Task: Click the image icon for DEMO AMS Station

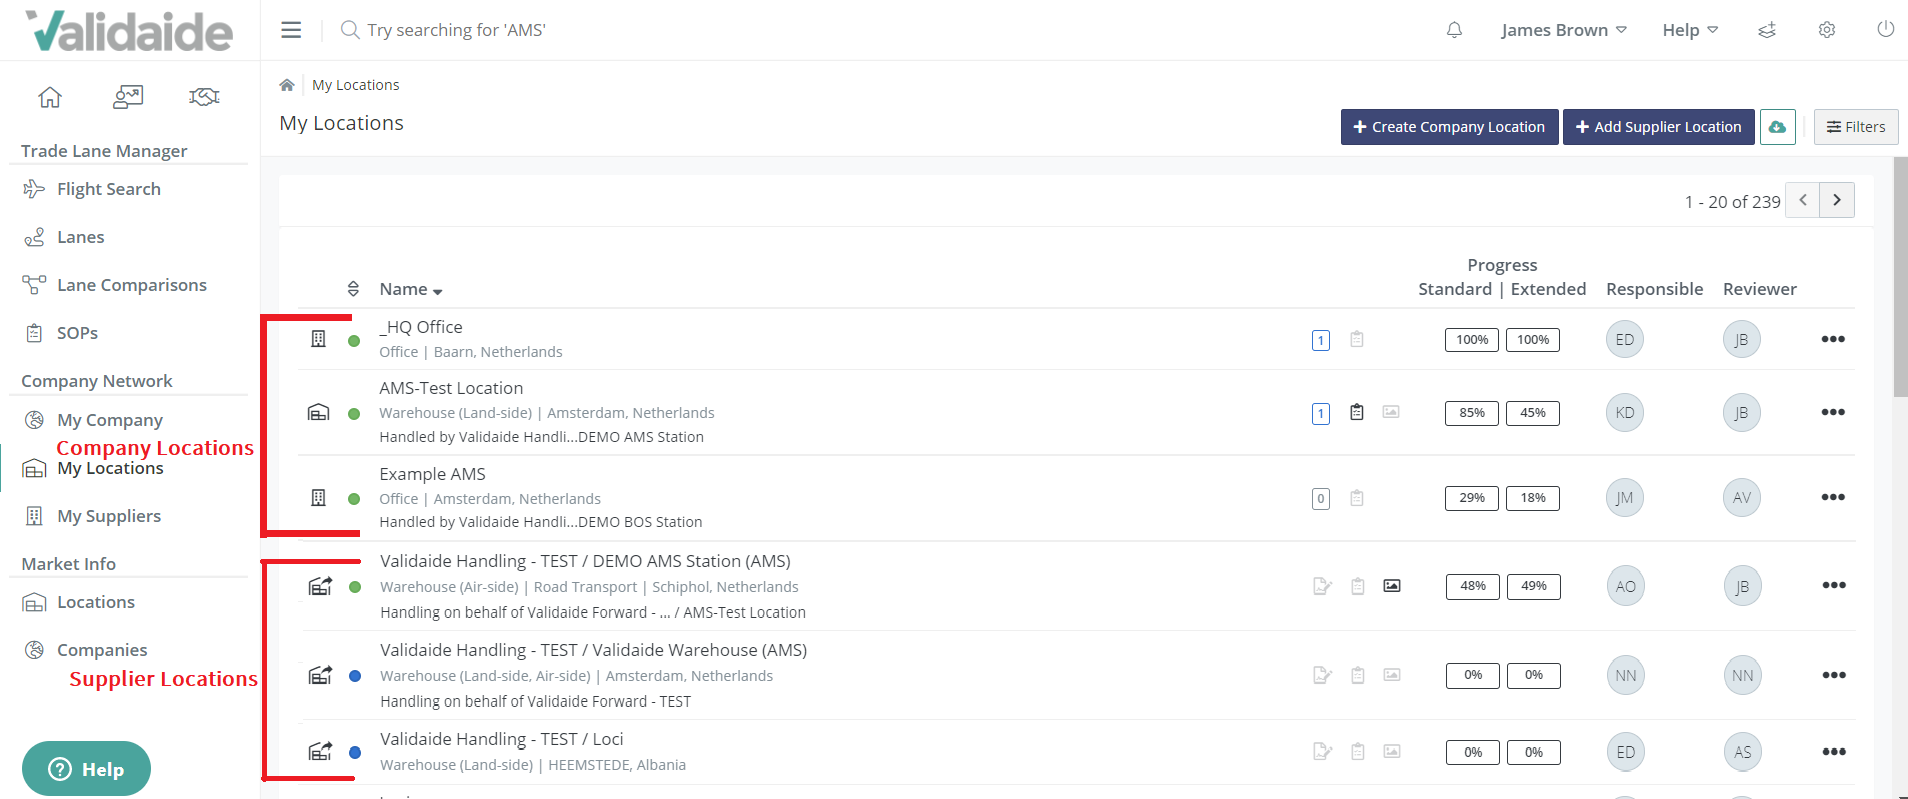Action: pos(1391,586)
